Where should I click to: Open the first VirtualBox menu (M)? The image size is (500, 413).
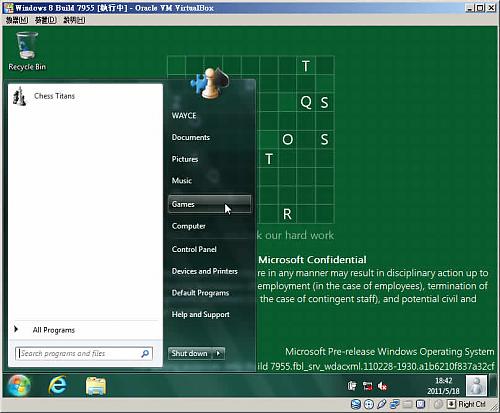coord(17,20)
